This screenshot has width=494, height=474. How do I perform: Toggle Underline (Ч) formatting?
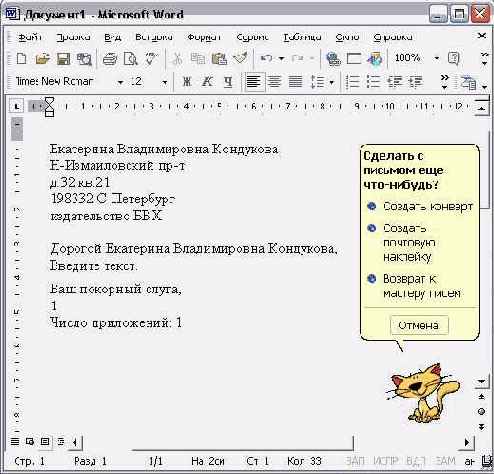point(228,81)
